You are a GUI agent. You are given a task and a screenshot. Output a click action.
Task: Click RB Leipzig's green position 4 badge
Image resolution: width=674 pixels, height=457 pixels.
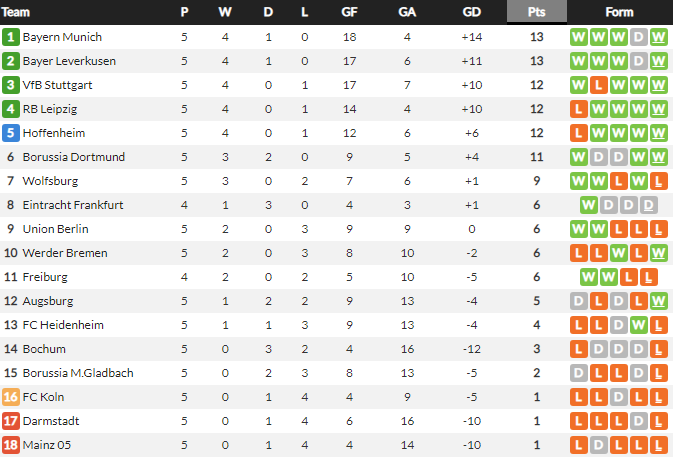pyautogui.click(x=11, y=109)
